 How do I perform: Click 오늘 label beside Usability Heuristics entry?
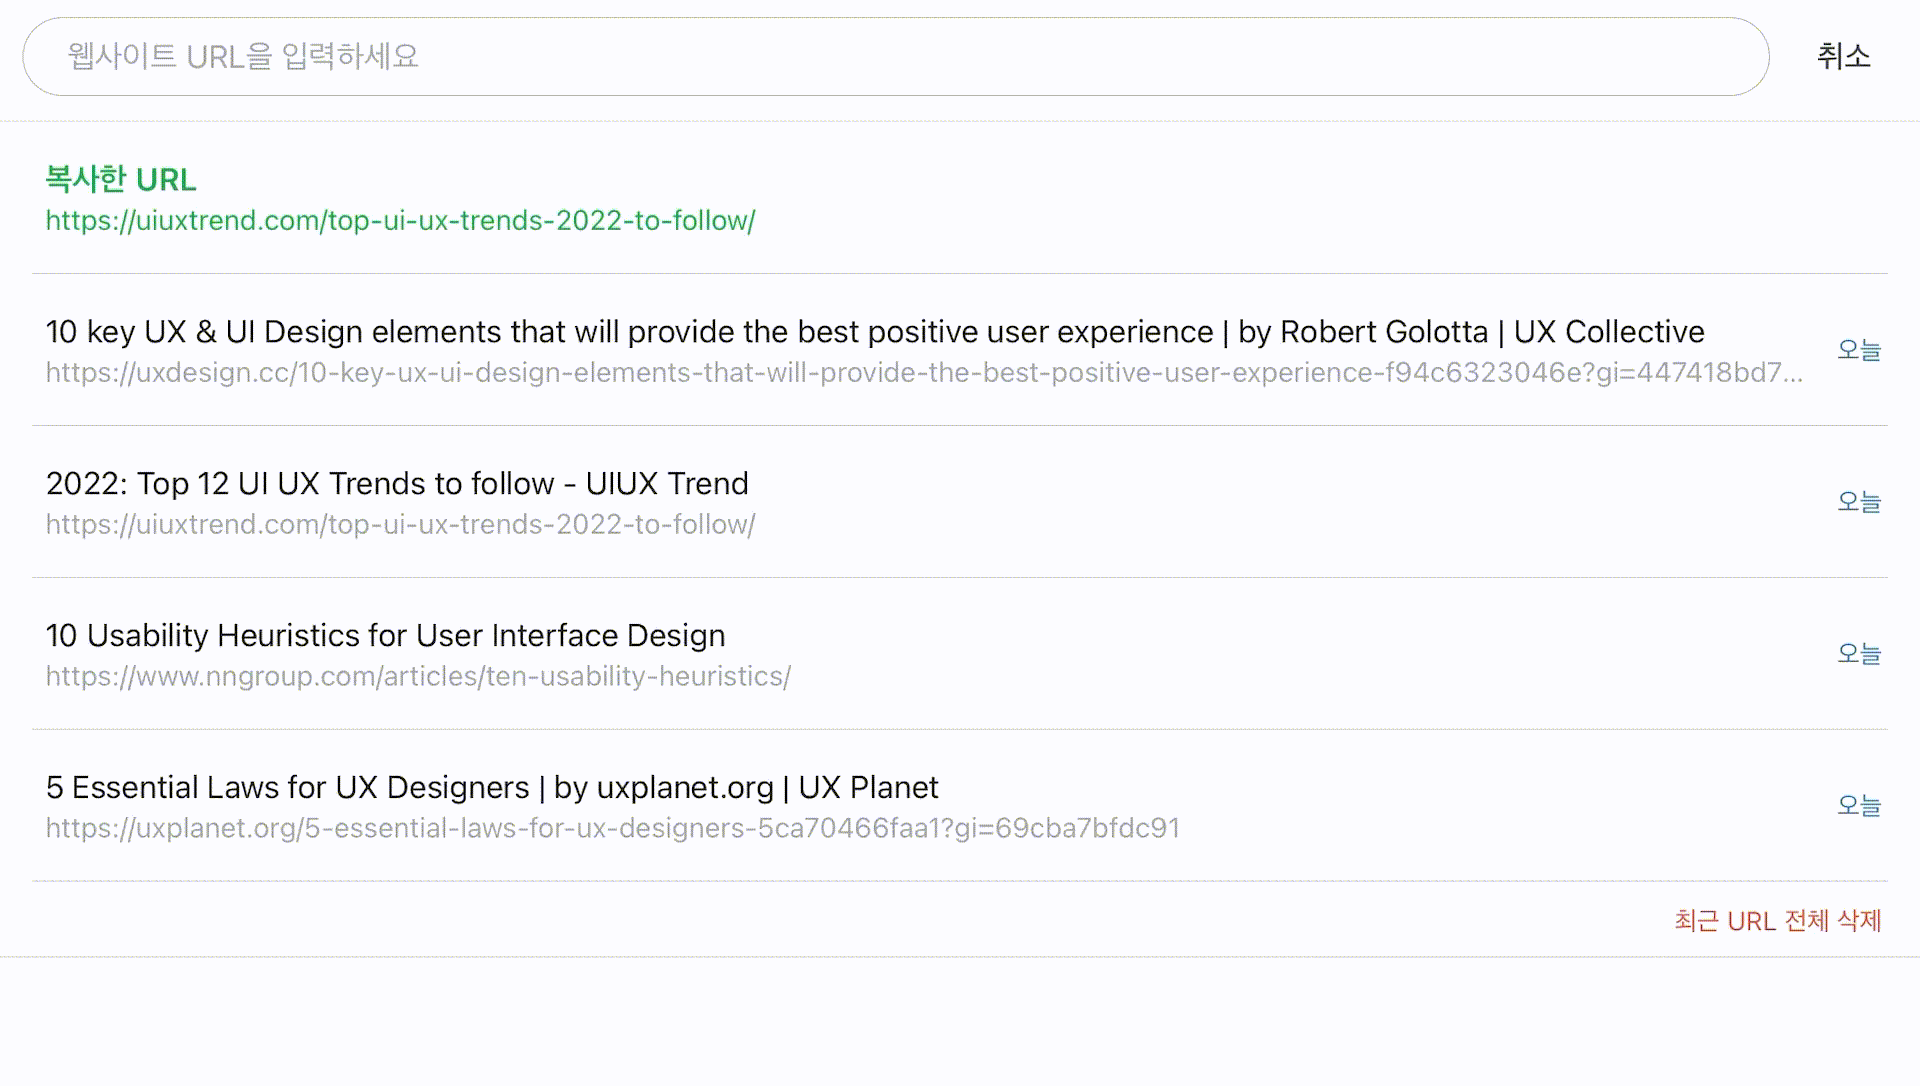click(x=1858, y=654)
